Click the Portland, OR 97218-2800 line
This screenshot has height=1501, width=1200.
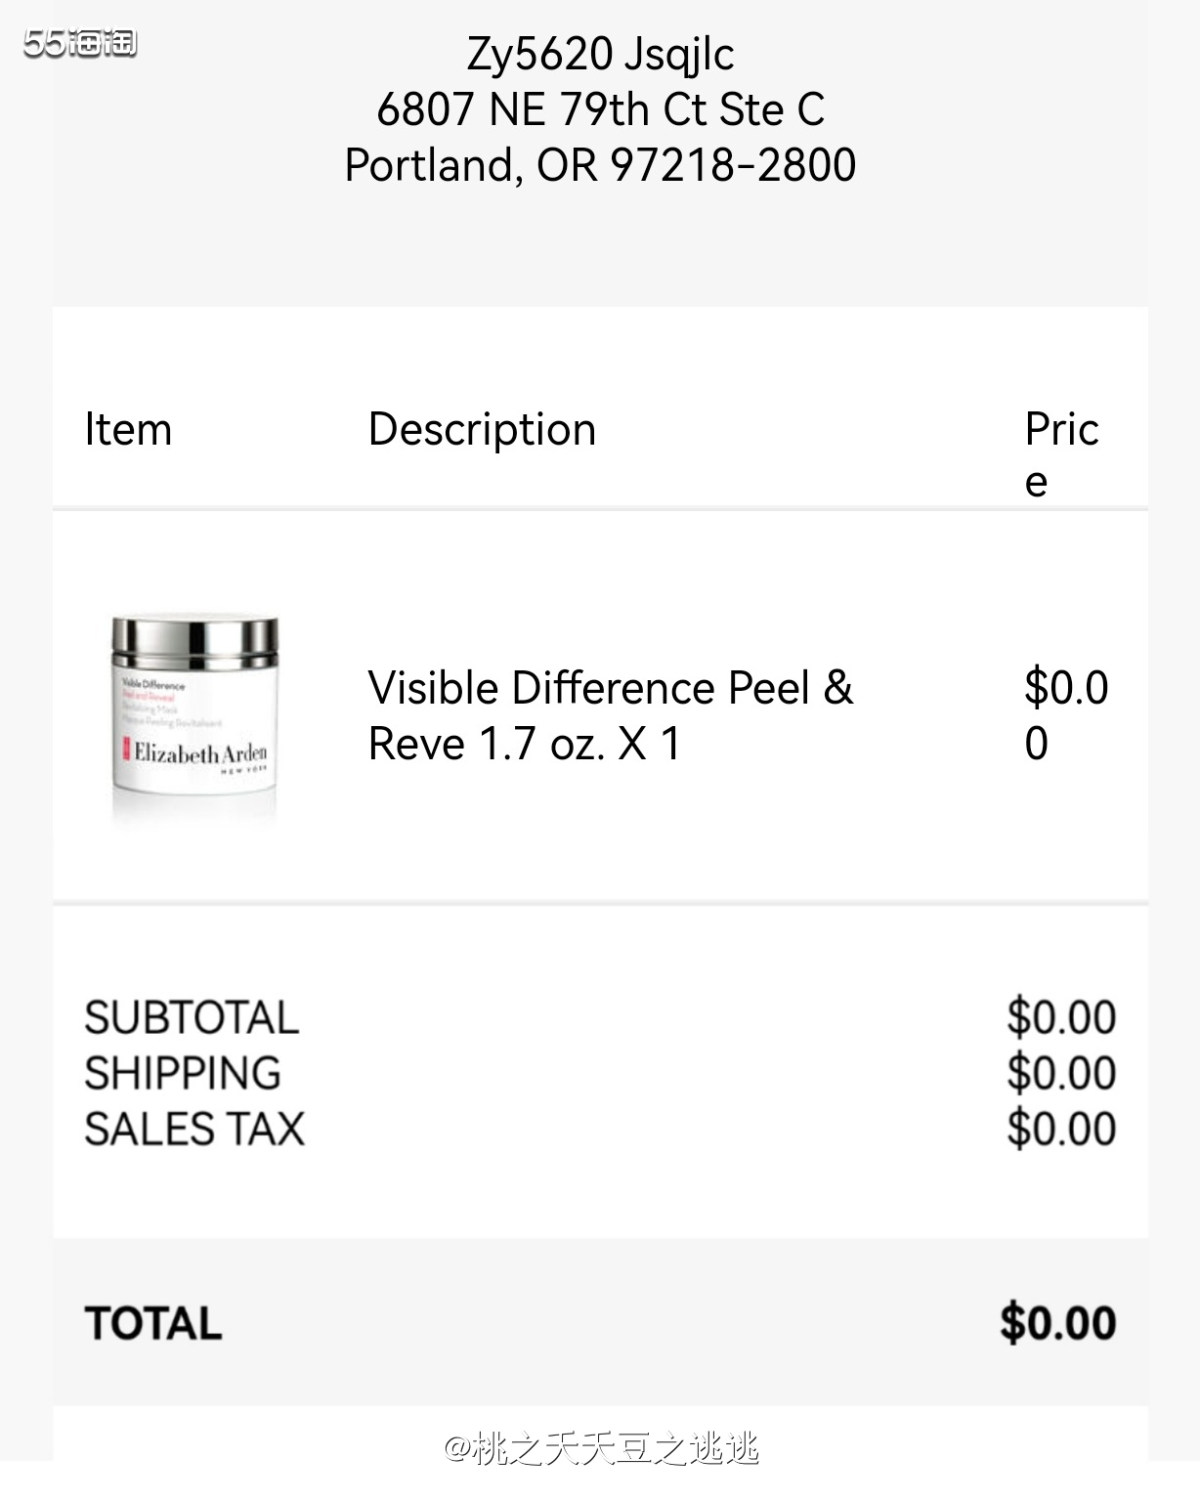click(600, 165)
